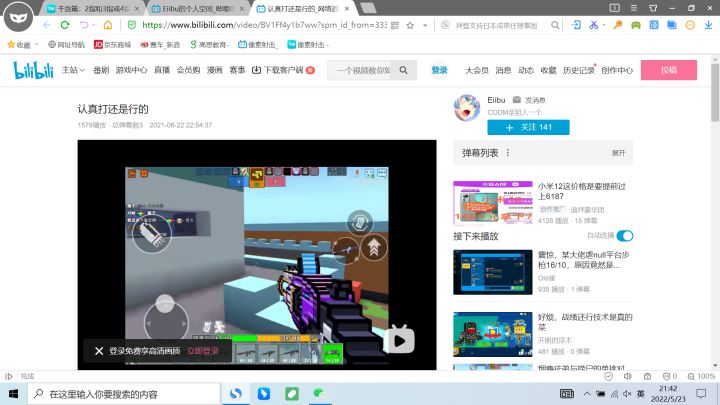
Task: Click the pink 投稿 button
Action: pyautogui.click(x=669, y=70)
